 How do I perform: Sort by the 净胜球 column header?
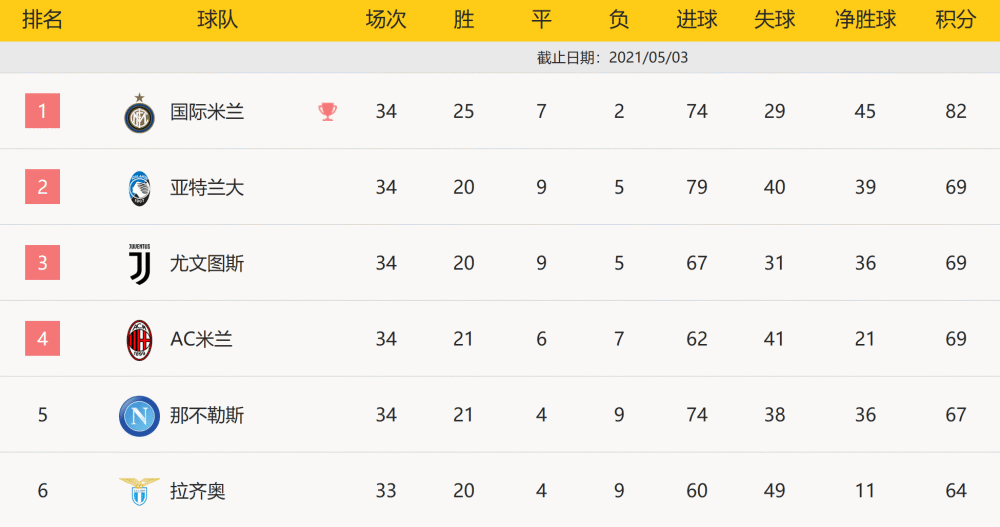(865, 20)
